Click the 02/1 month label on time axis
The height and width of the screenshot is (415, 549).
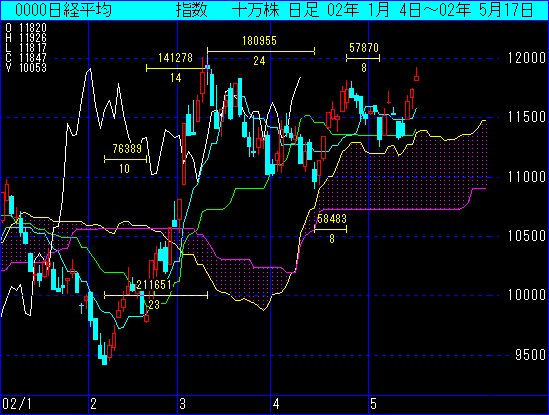point(16,404)
